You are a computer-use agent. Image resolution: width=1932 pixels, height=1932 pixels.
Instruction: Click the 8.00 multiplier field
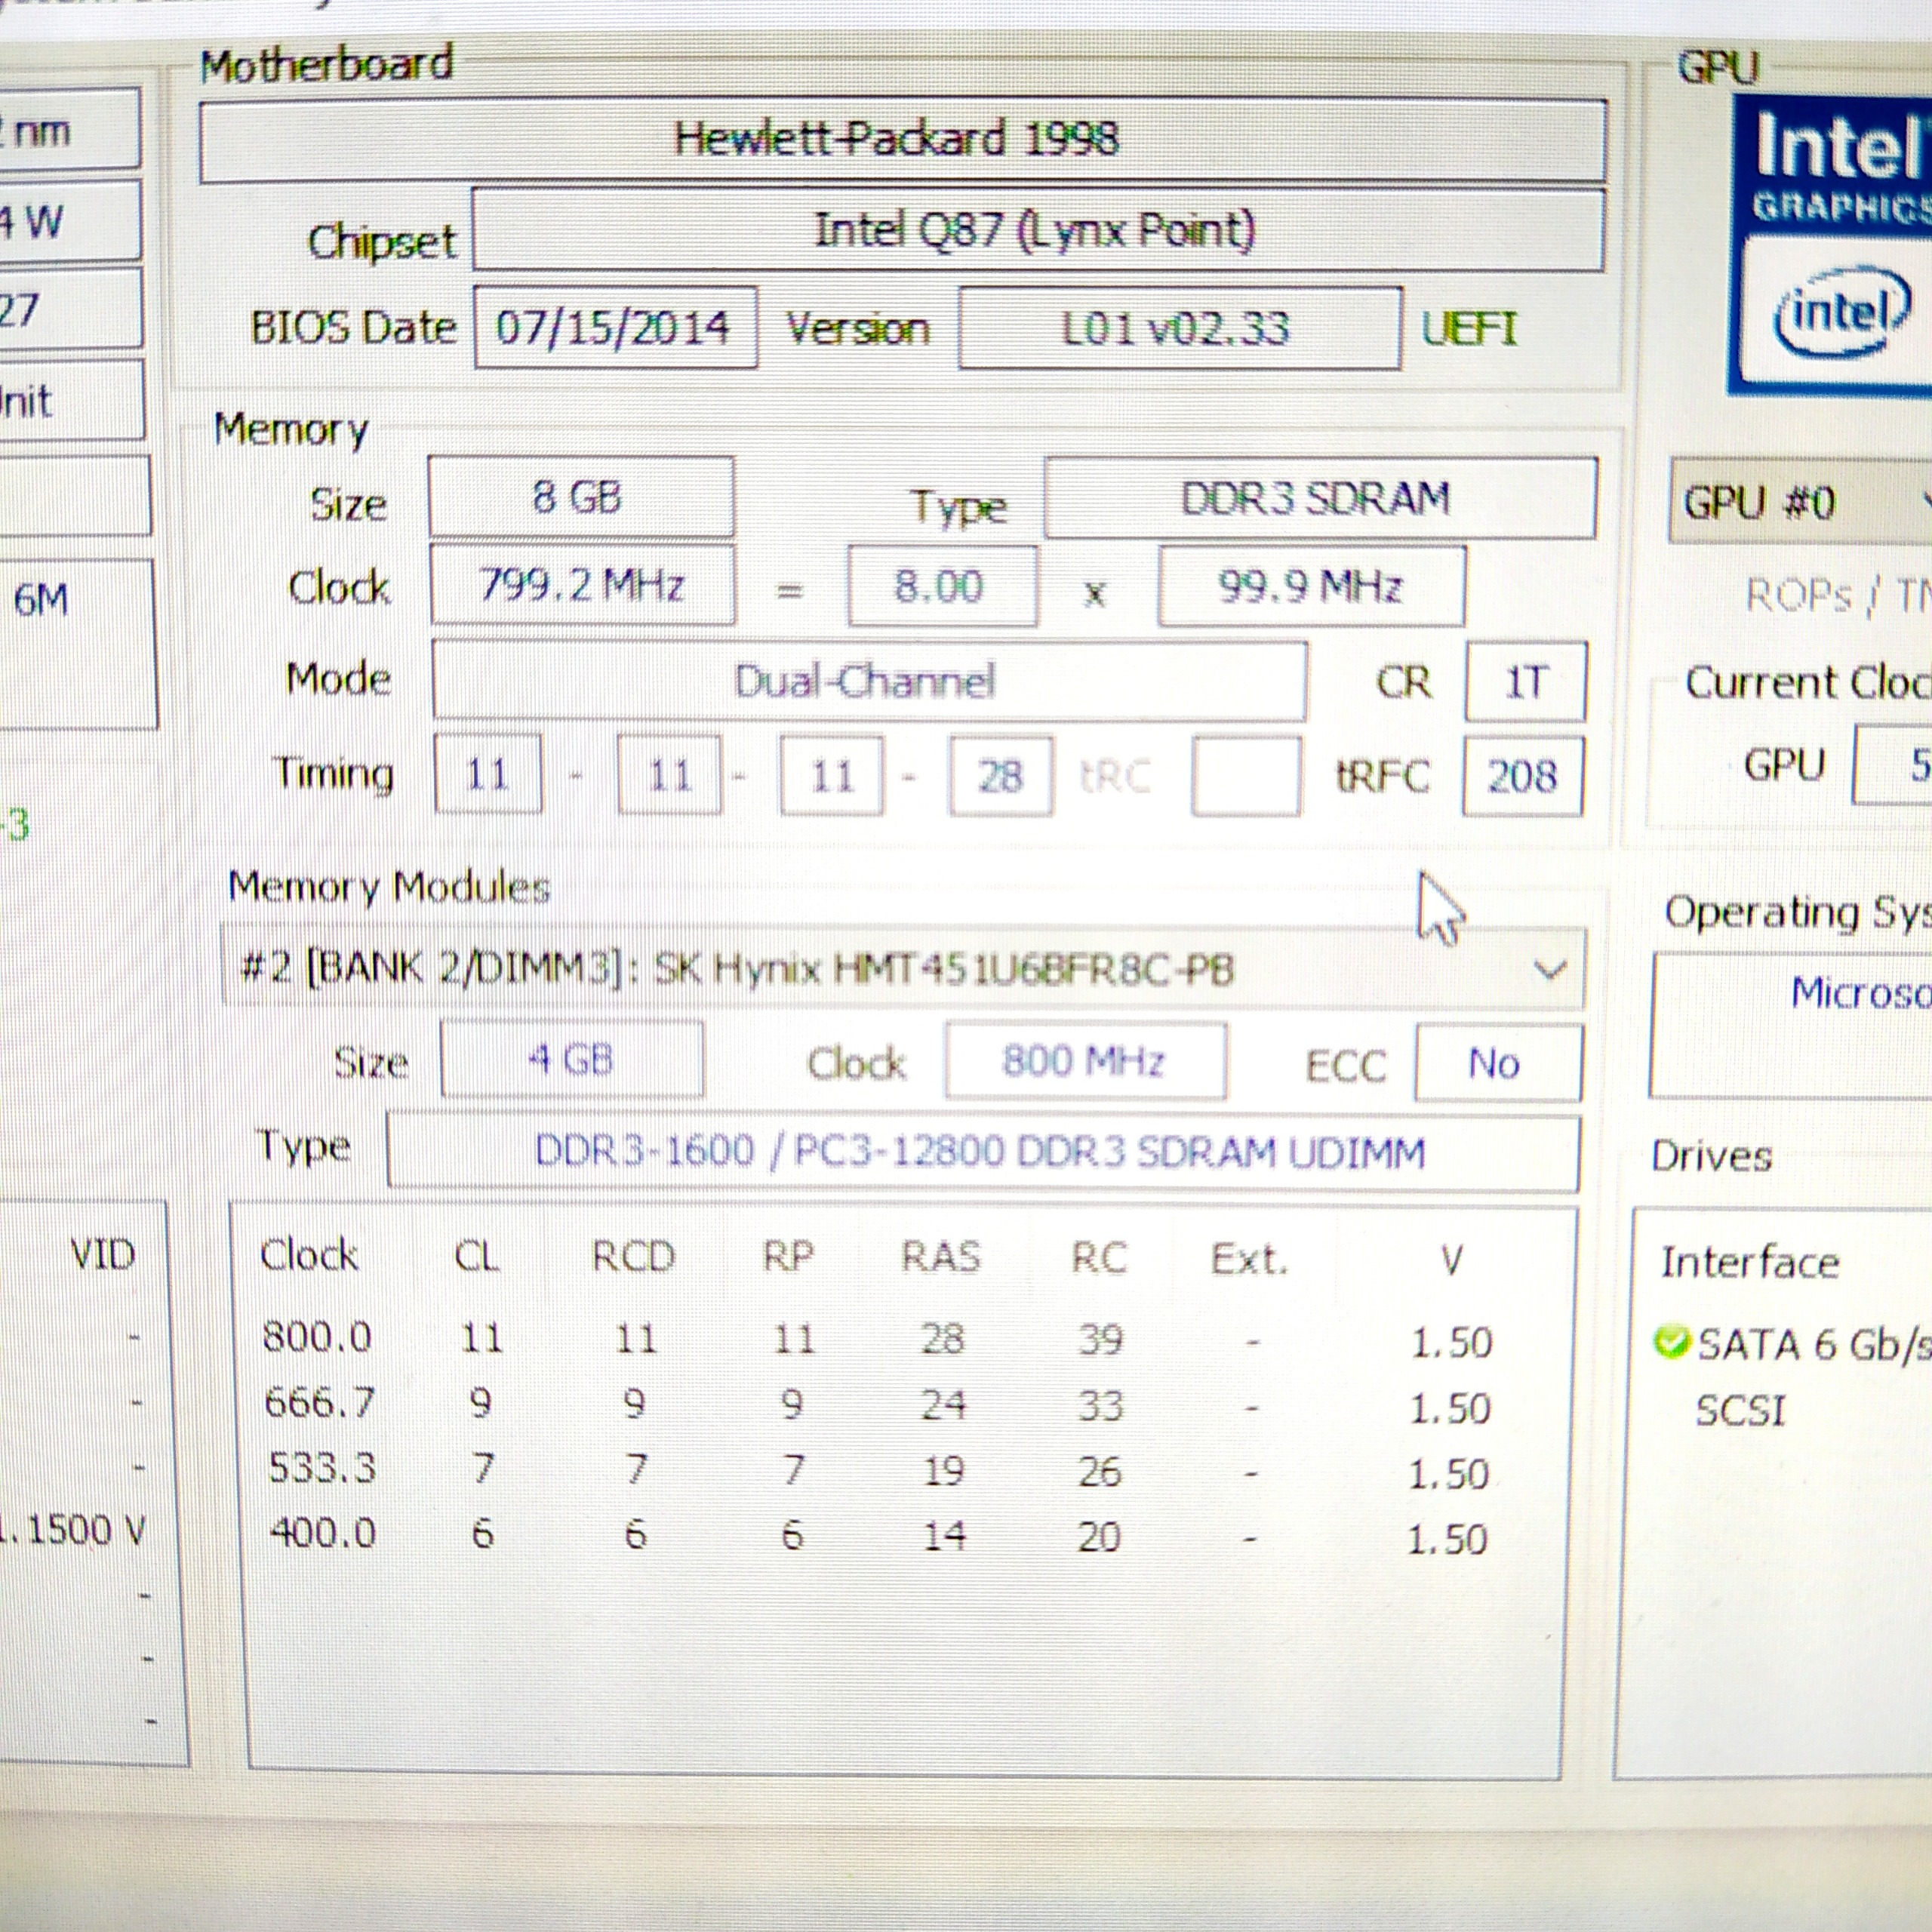click(x=942, y=586)
